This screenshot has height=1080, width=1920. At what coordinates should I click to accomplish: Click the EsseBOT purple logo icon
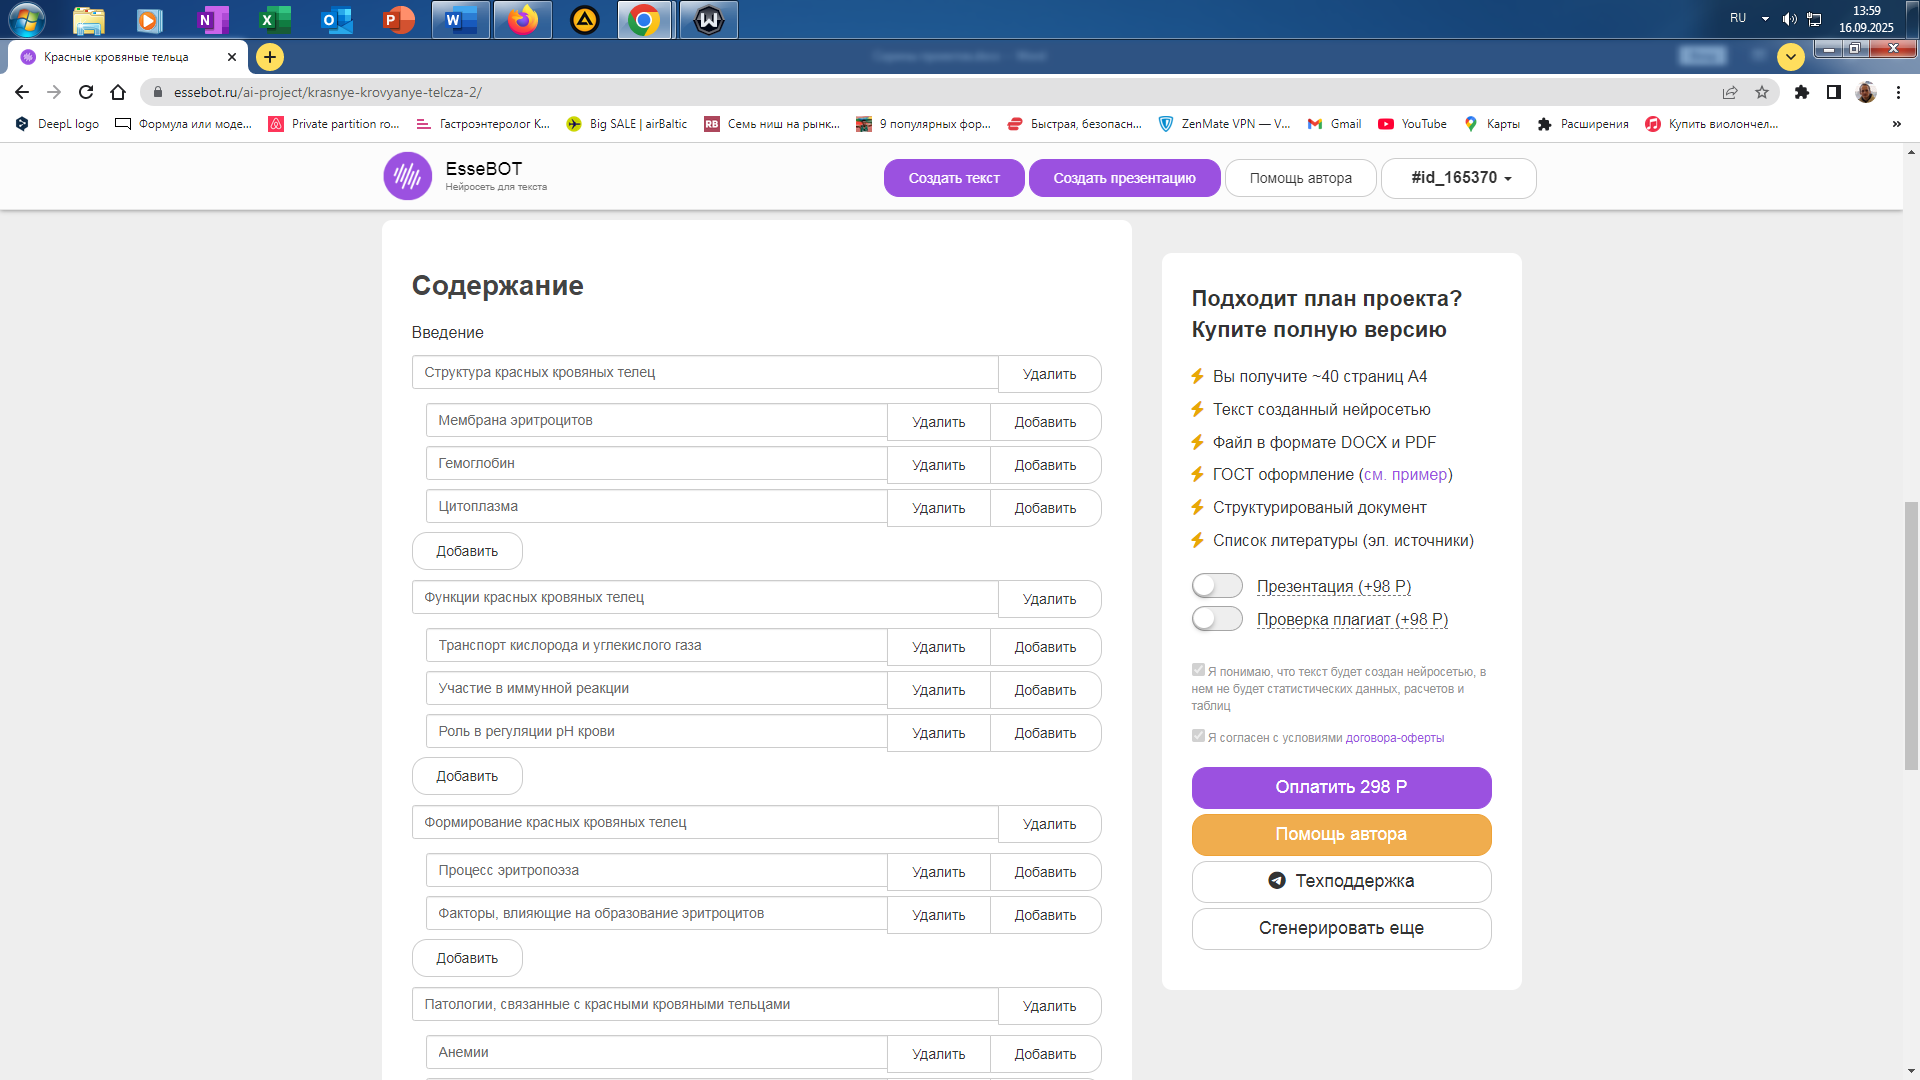coord(407,177)
